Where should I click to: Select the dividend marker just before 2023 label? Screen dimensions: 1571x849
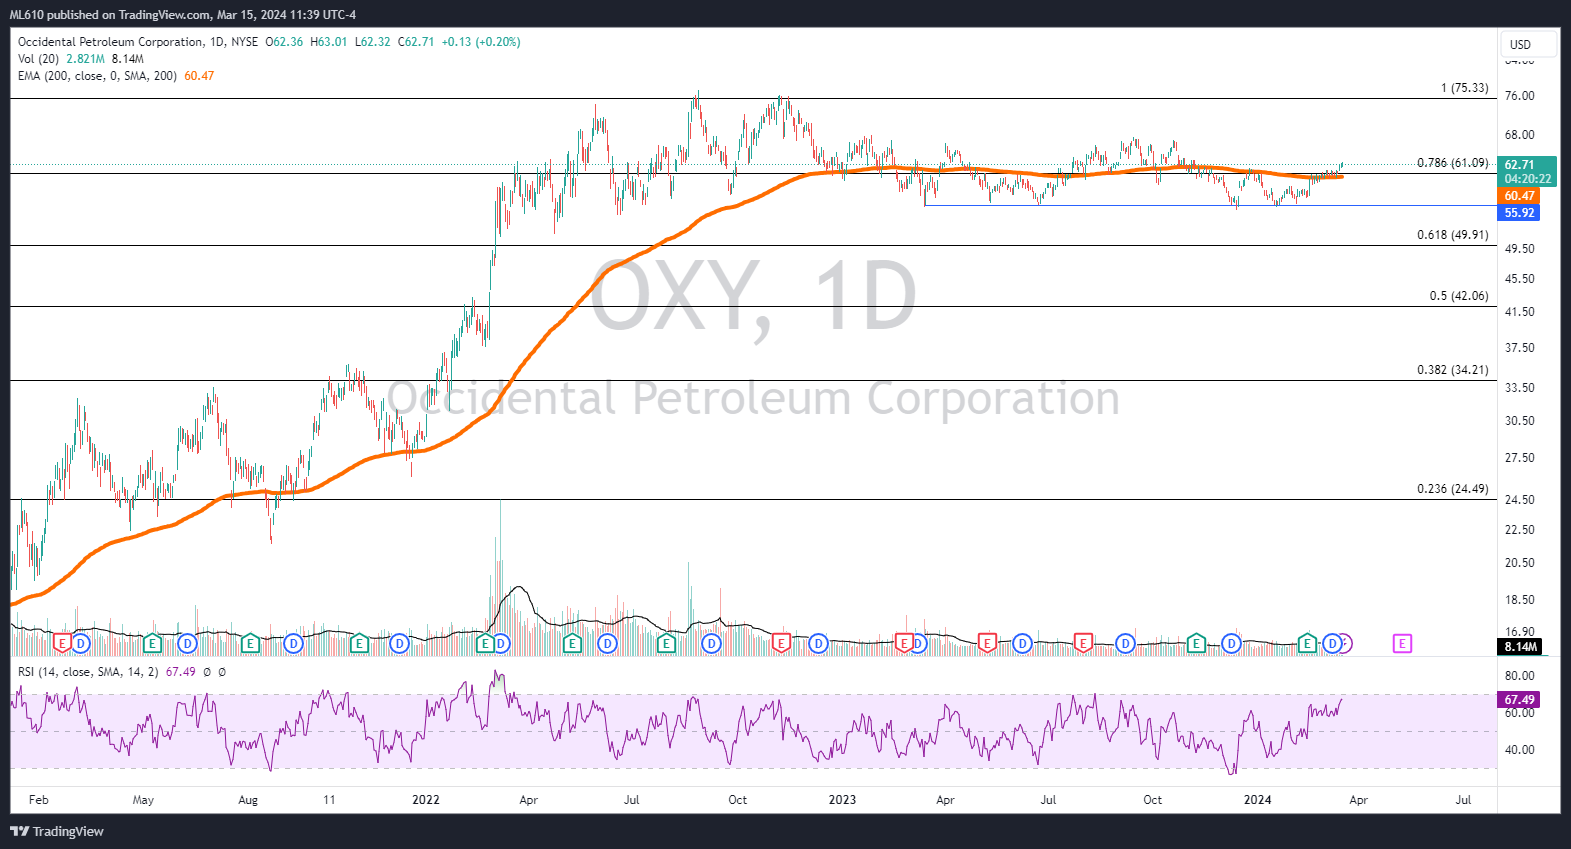(x=818, y=643)
